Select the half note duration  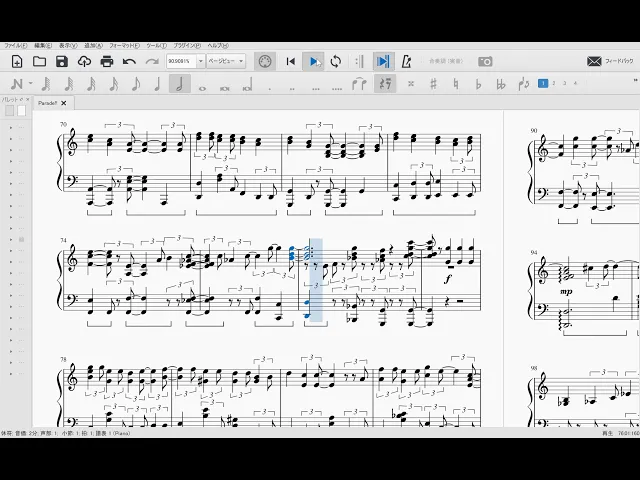[x=180, y=84]
